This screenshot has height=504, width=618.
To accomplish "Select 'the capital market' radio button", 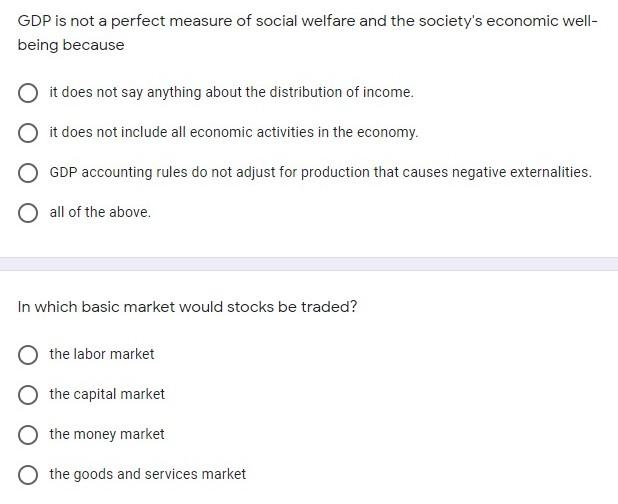I will (x=29, y=395).
